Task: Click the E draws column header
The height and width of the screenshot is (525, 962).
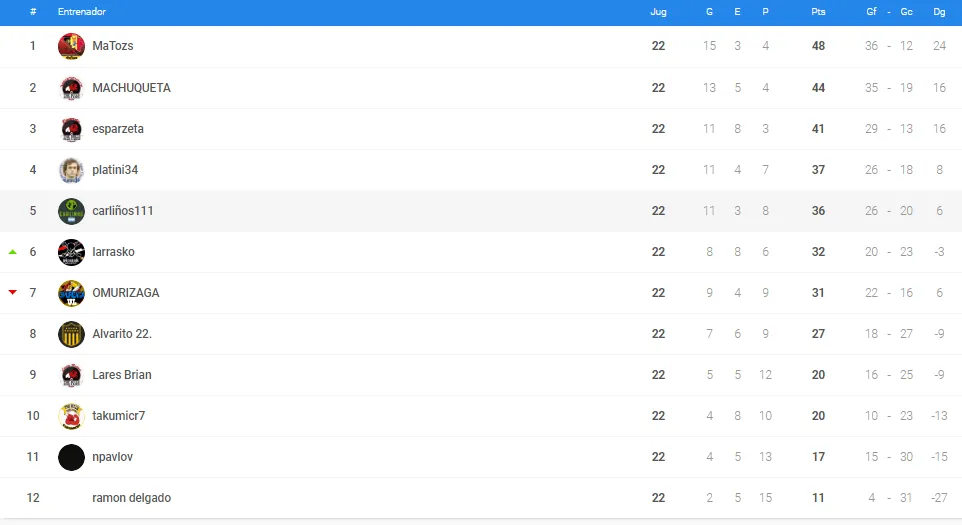Action: pos(737,12)
